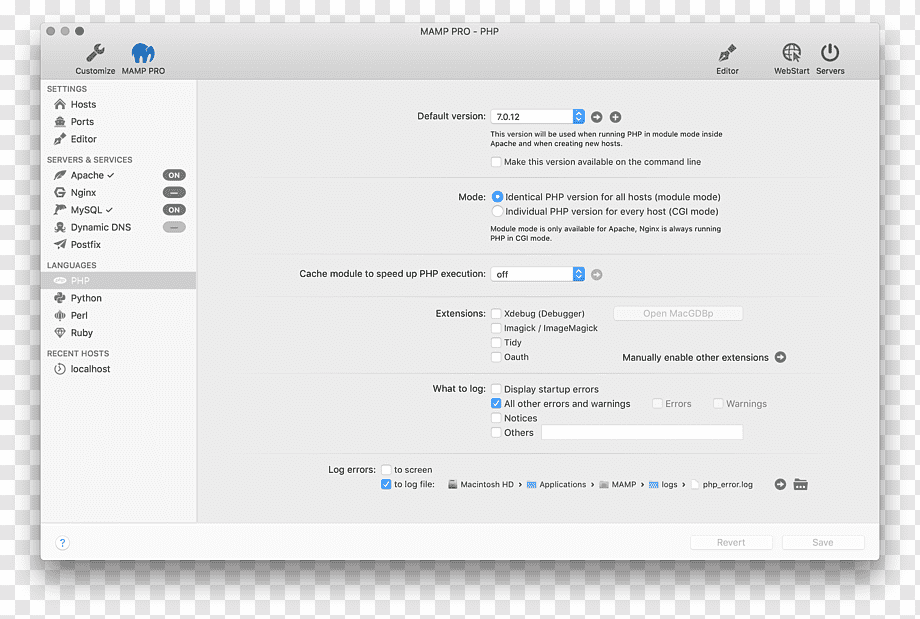Screen dimensions: 920x619
Task: Select Identical PHP version module mode
Action: 498,197
